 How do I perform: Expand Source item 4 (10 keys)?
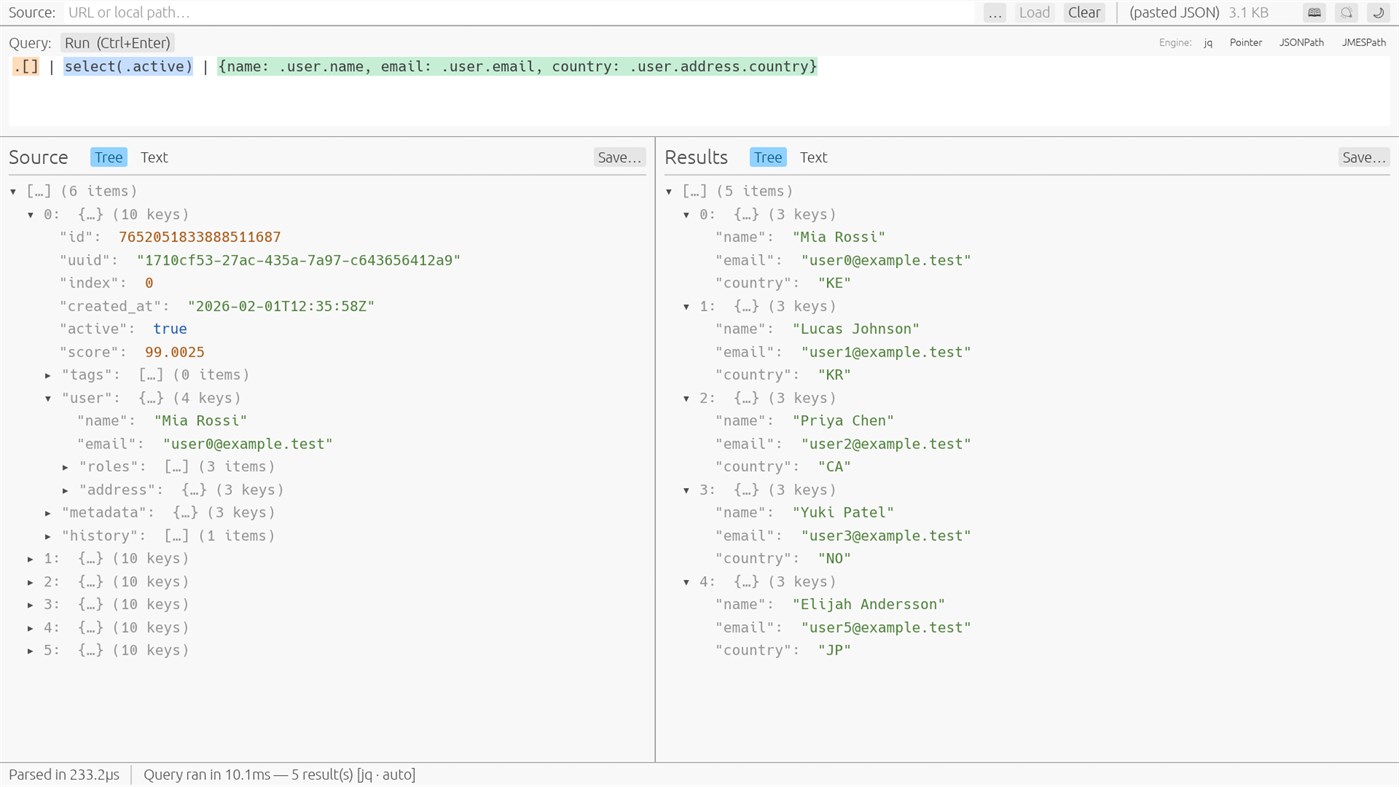click(31, 628)
